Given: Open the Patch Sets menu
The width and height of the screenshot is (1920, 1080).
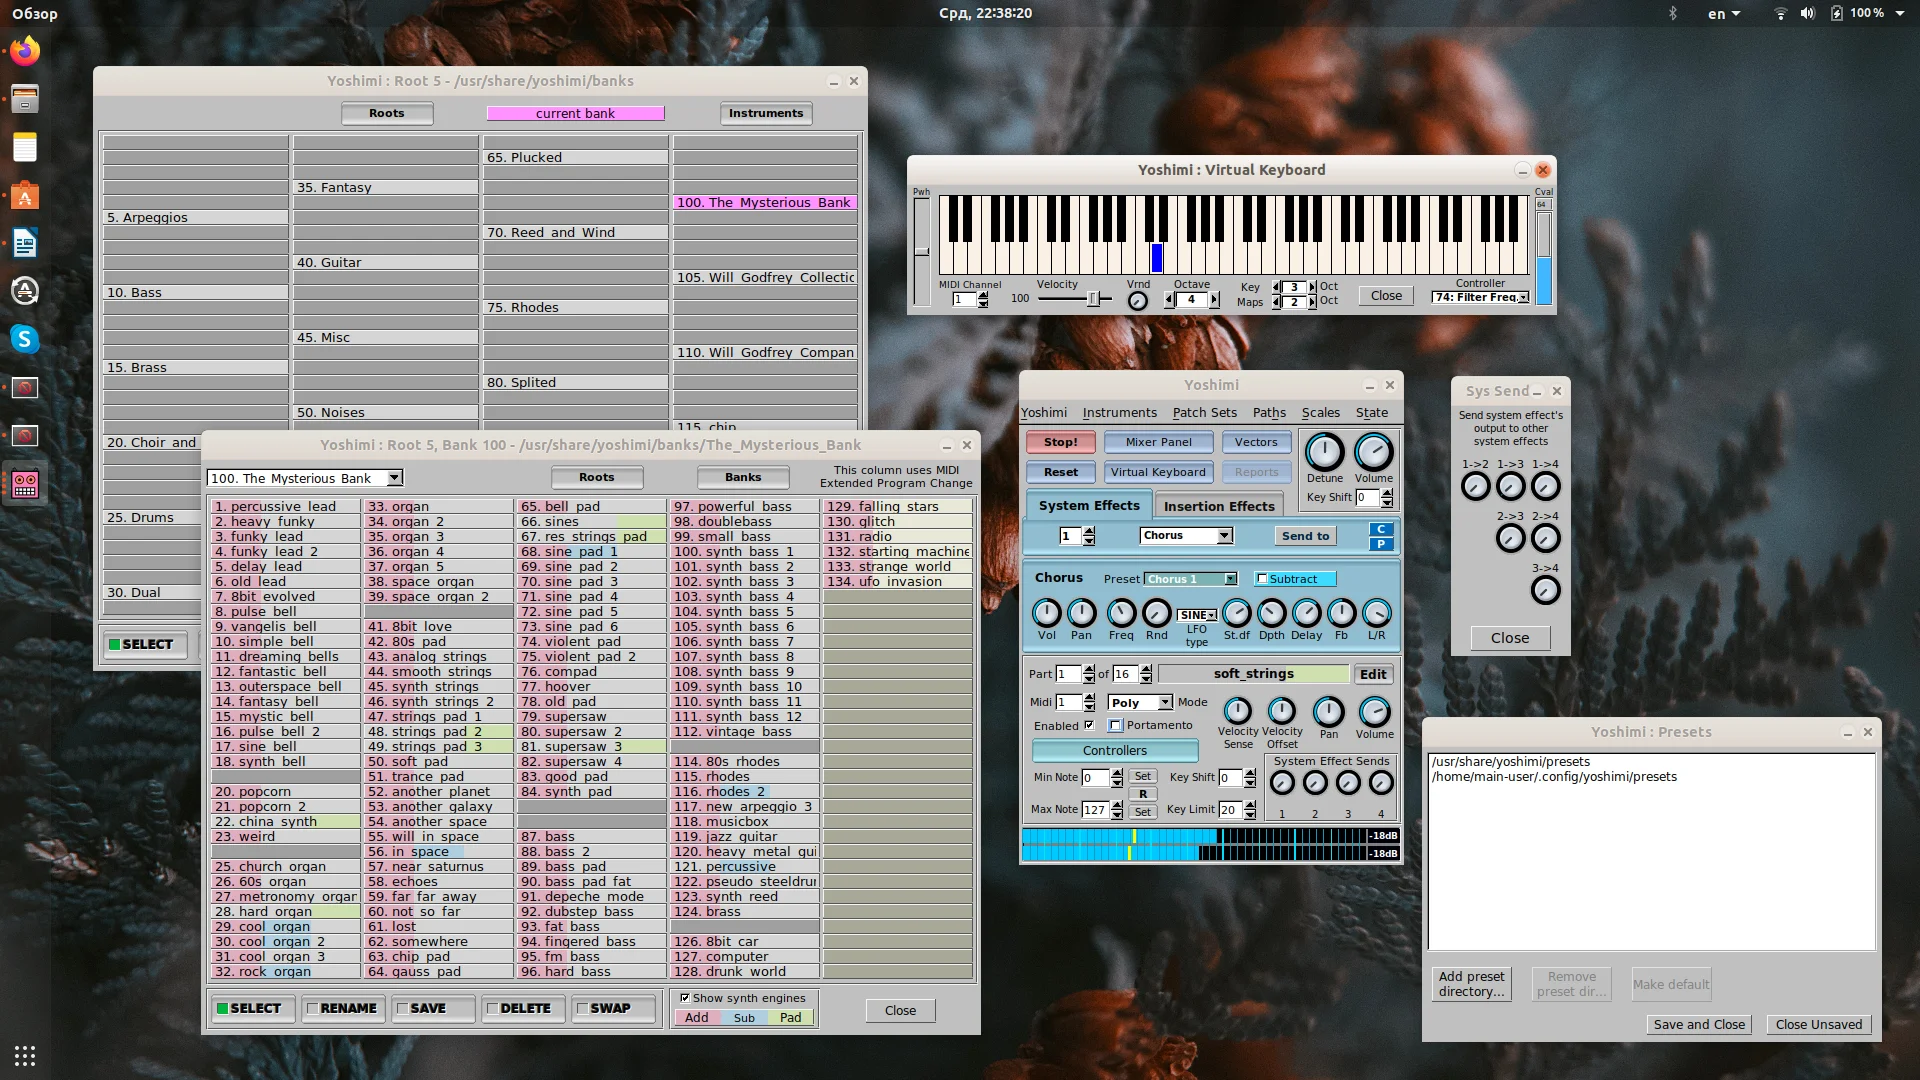Looking at the screenshot, I should click(x=1204, y=412).
